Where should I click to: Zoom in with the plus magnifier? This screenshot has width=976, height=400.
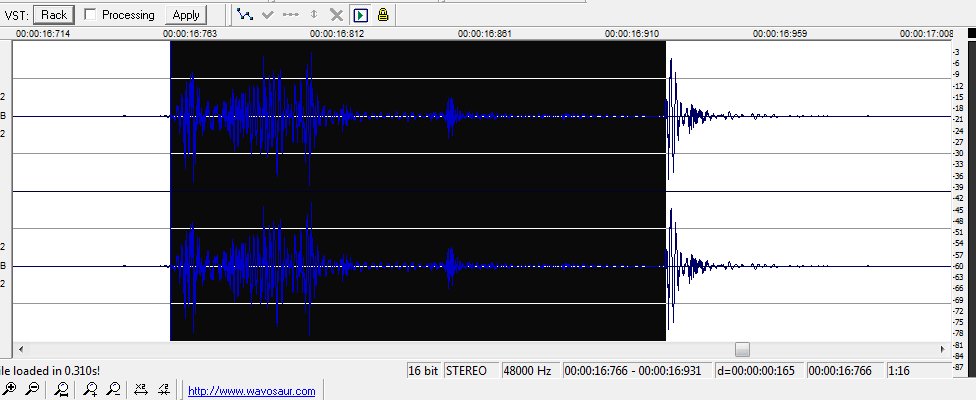11,389
